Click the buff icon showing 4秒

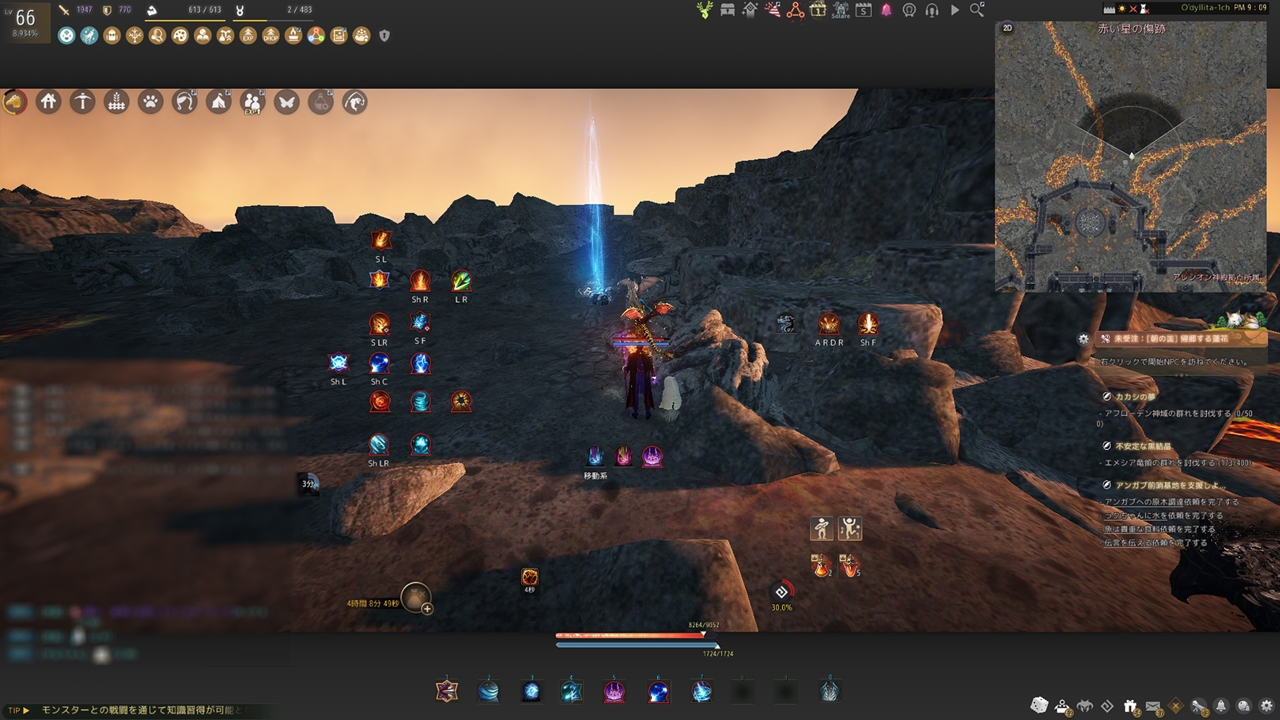click(530, 577)
